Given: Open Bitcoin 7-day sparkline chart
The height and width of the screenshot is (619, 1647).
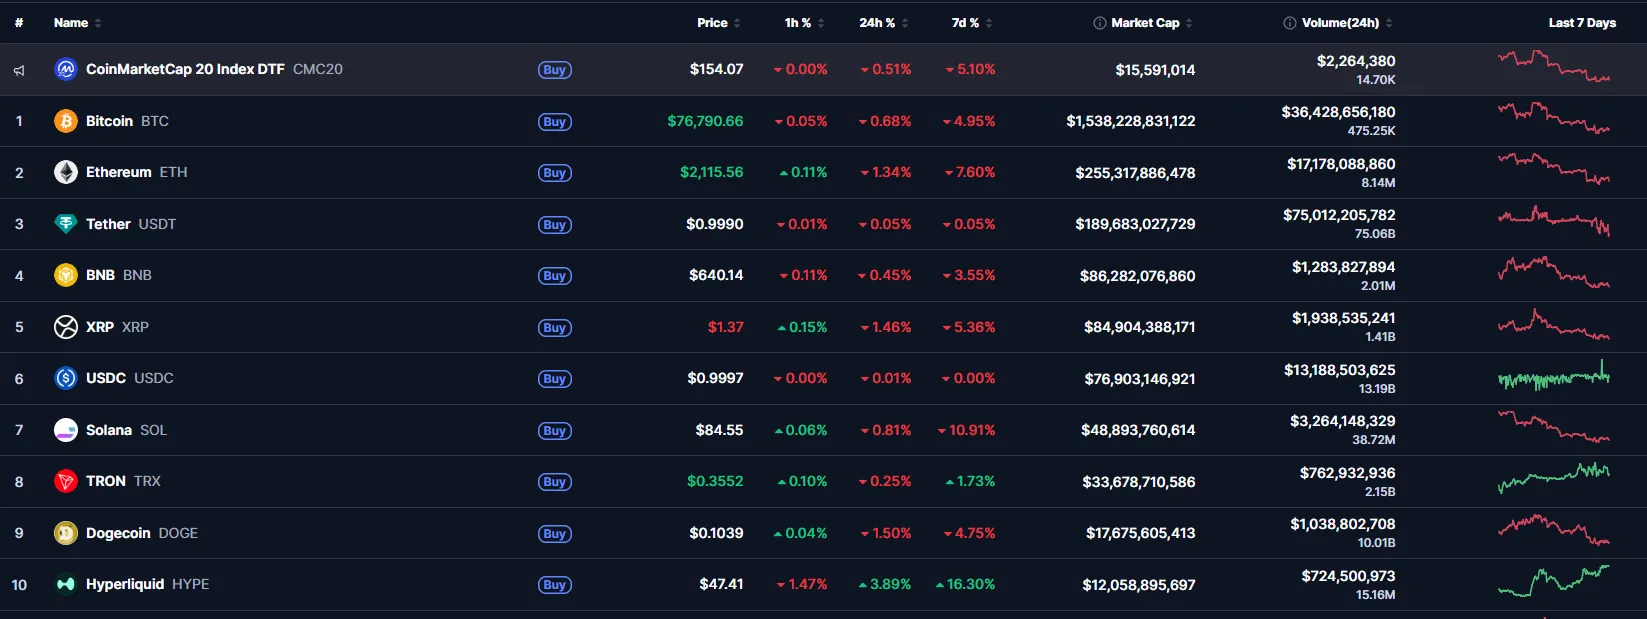Looking at the screenshot, I should [1554, 118].
